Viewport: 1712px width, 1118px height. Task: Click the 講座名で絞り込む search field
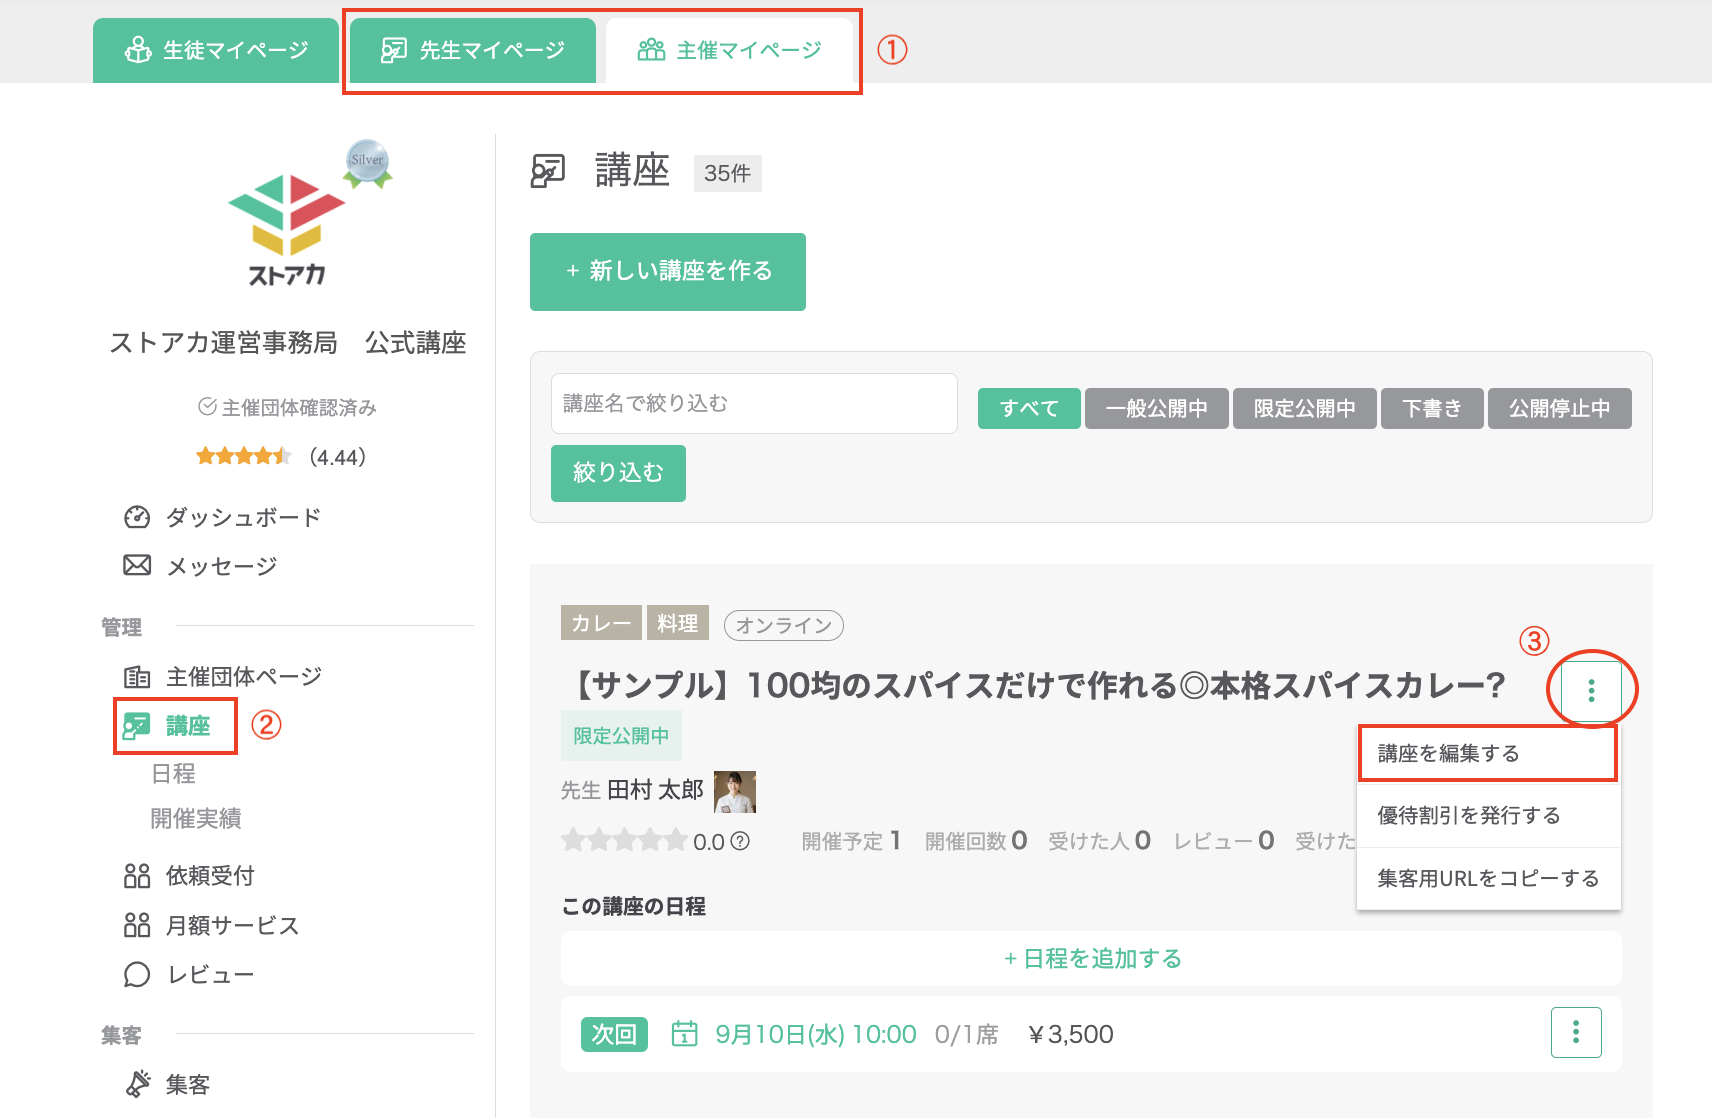point(754,403)
